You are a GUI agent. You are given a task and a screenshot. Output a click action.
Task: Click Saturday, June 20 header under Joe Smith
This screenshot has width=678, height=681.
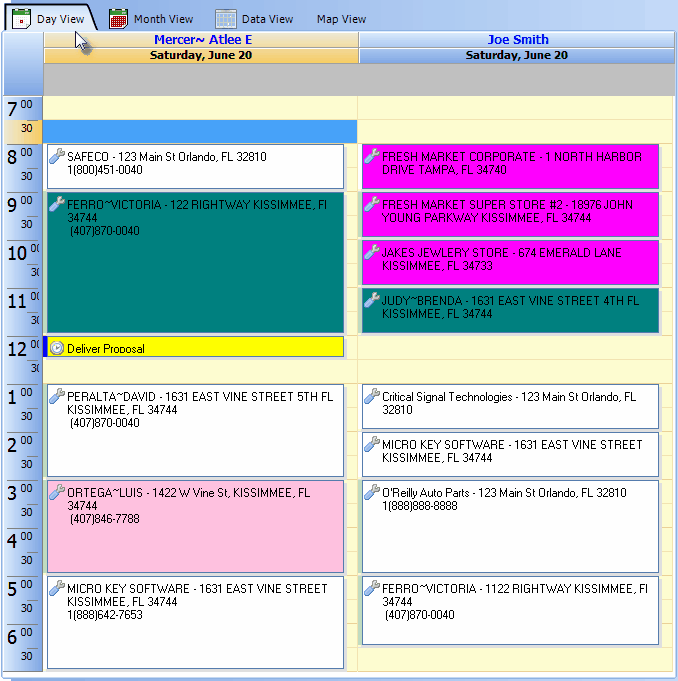pos(517,56)
